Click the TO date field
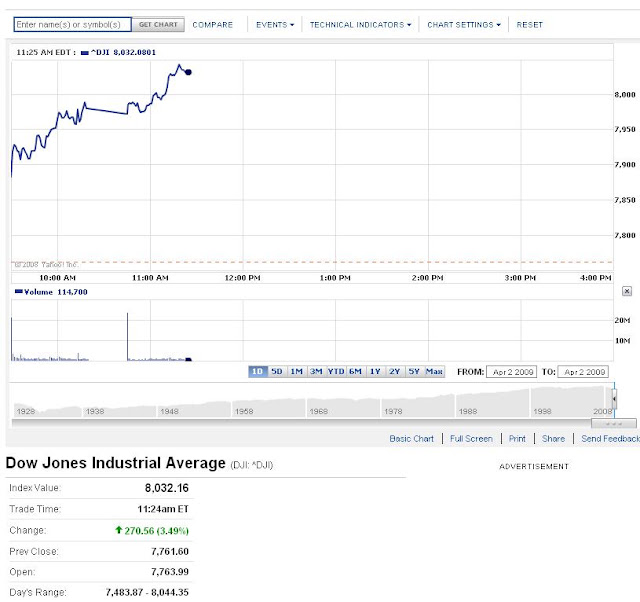 [x=583, y=372]
